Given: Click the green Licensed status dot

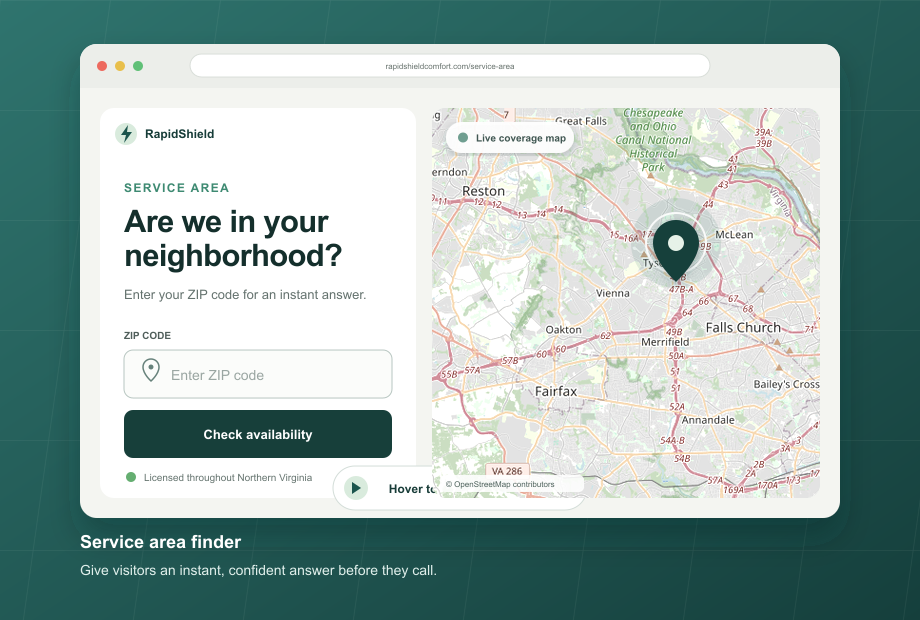Looking at the screenshot, I should [x=131, y=477].
